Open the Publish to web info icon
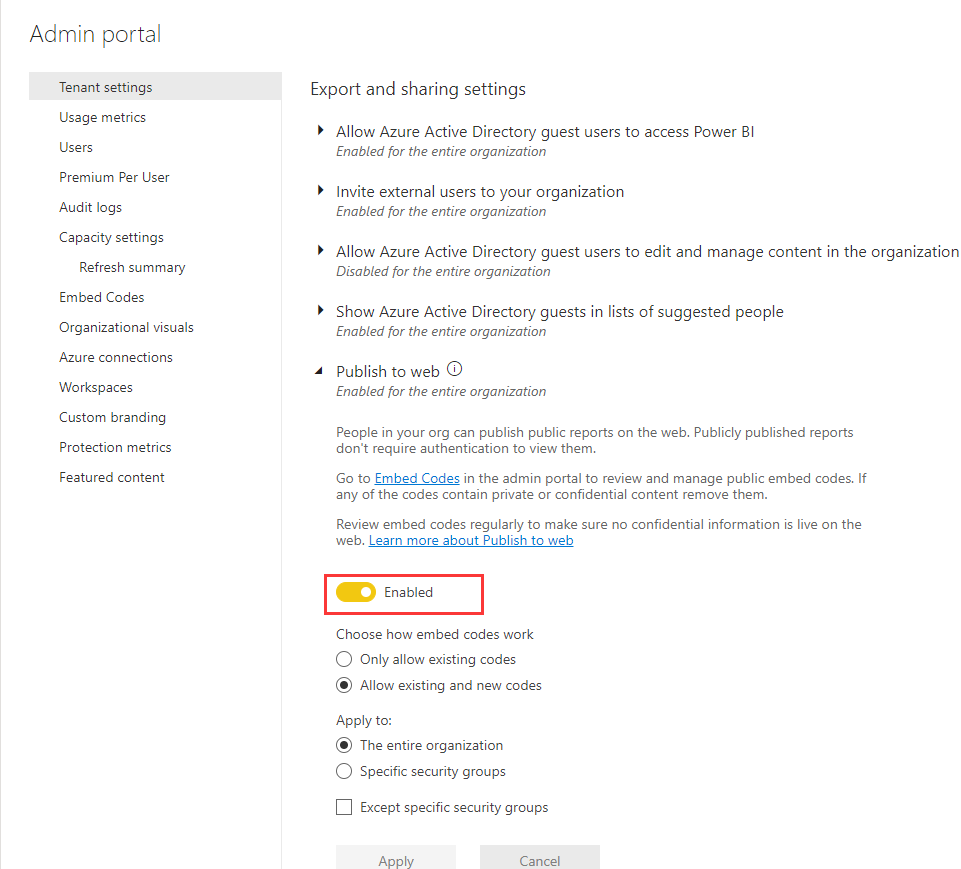Screen dimensions: 961x869 pyautogui.click(x=455, y=368)
